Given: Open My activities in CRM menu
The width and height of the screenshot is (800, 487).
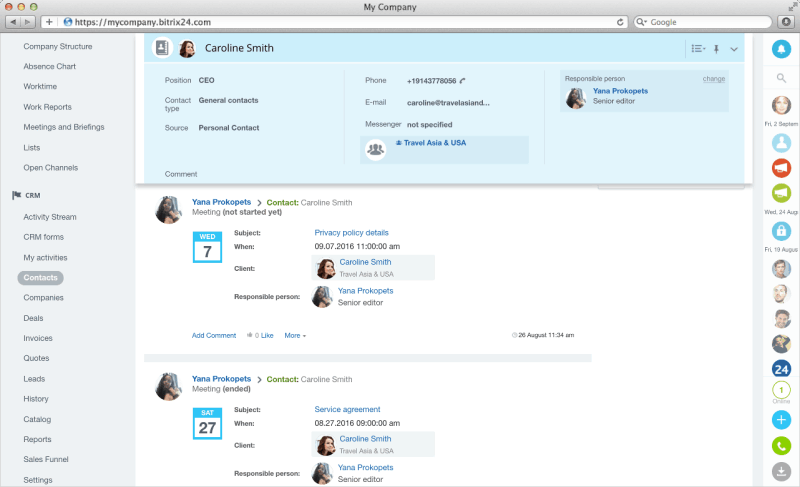Looking at the screenshot, I should click(x=45, y=258).
